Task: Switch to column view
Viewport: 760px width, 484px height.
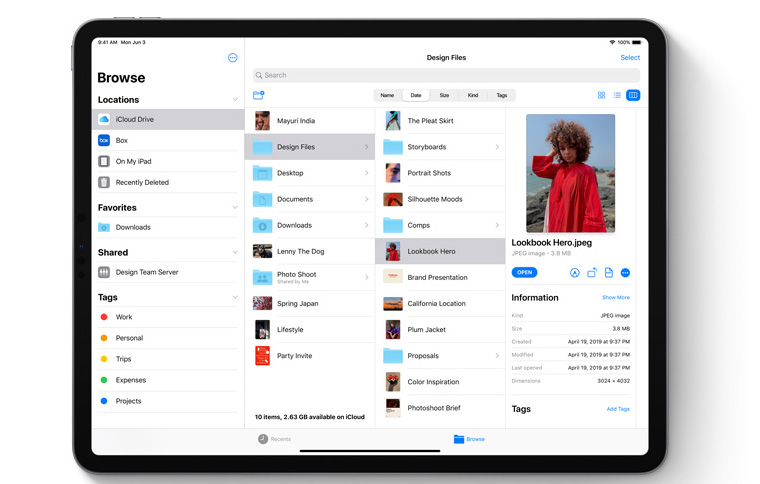Action: click(633, 95)
